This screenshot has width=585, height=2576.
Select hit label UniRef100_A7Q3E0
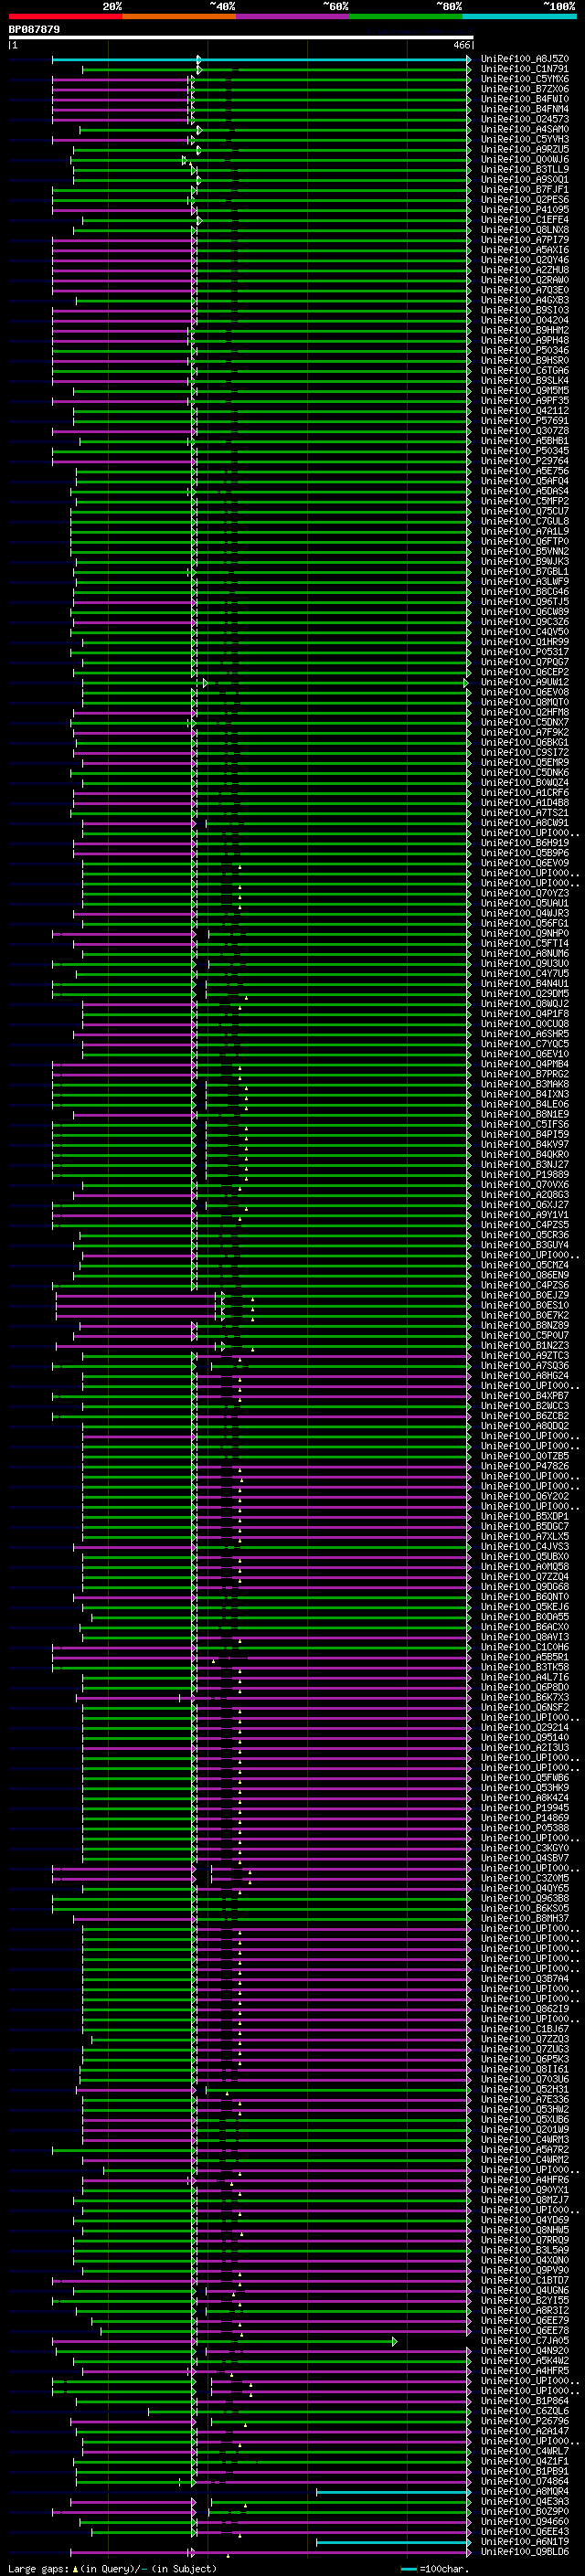pyautogui.click(x=525, y=290)
